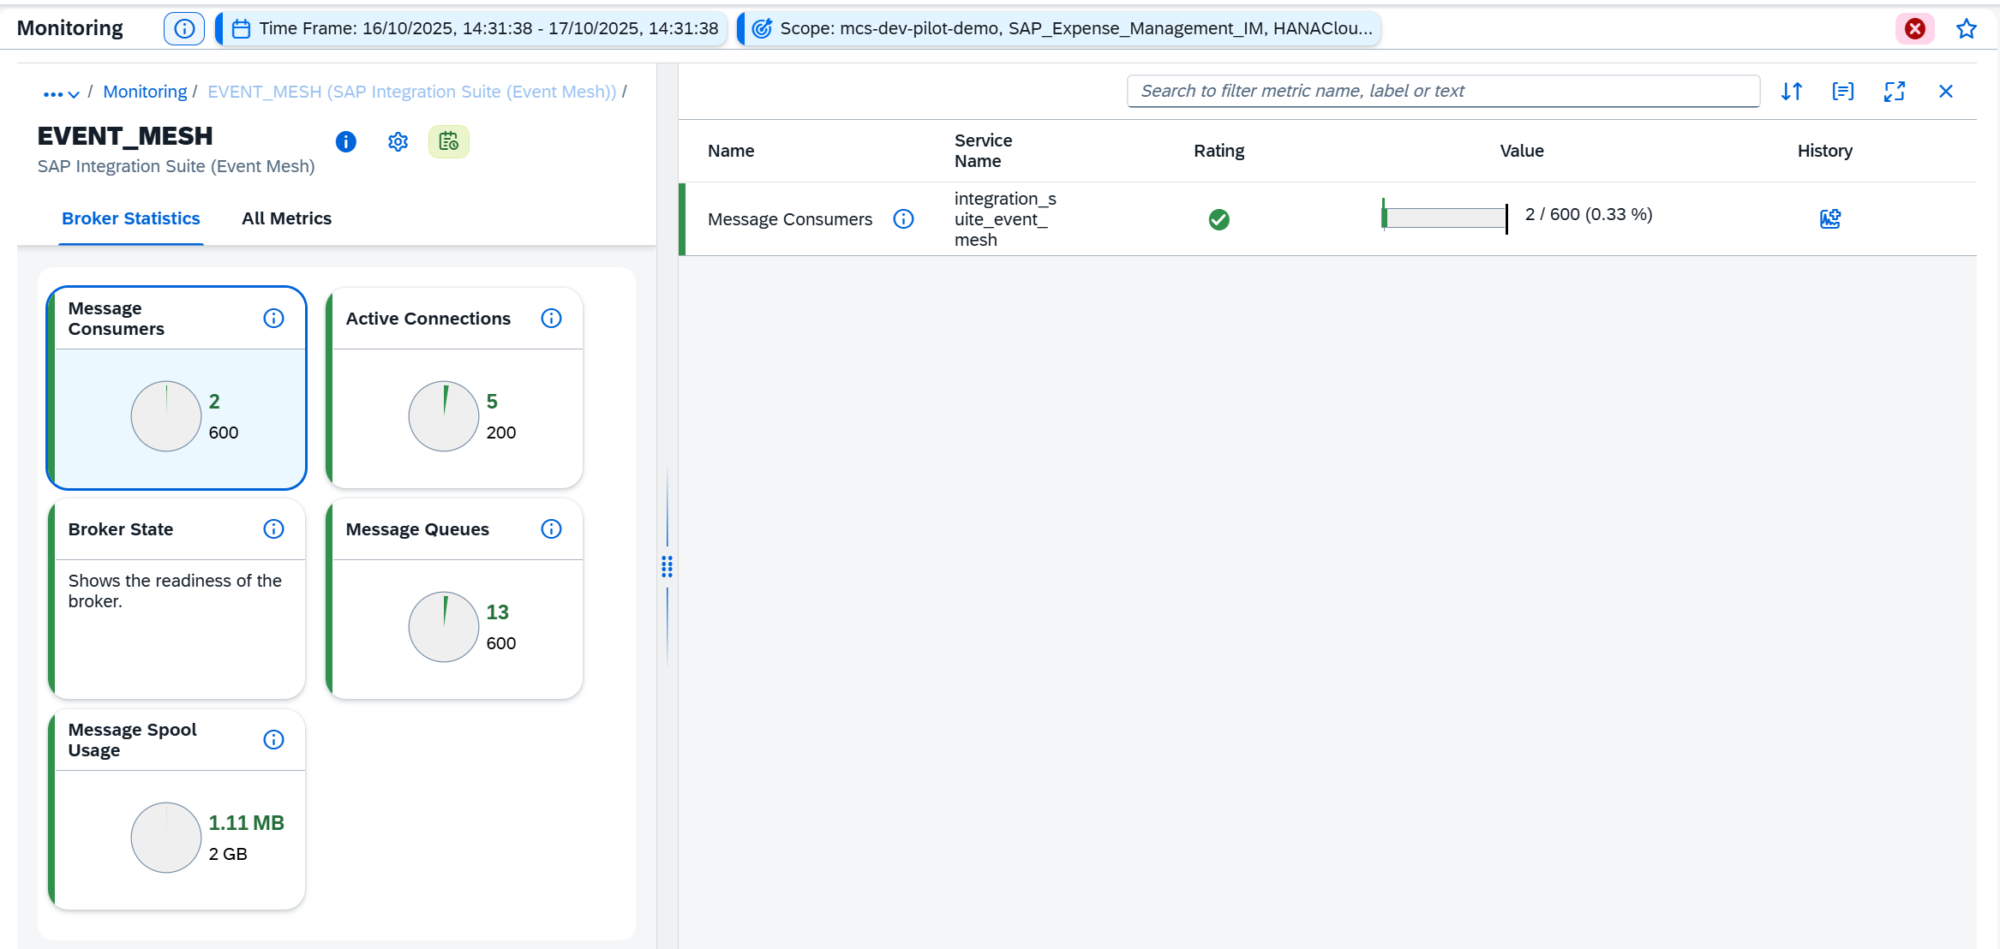The width and height of the screenshot is (2000, 949).
Task: Open the Scope selector
Action: point(1063,29)
